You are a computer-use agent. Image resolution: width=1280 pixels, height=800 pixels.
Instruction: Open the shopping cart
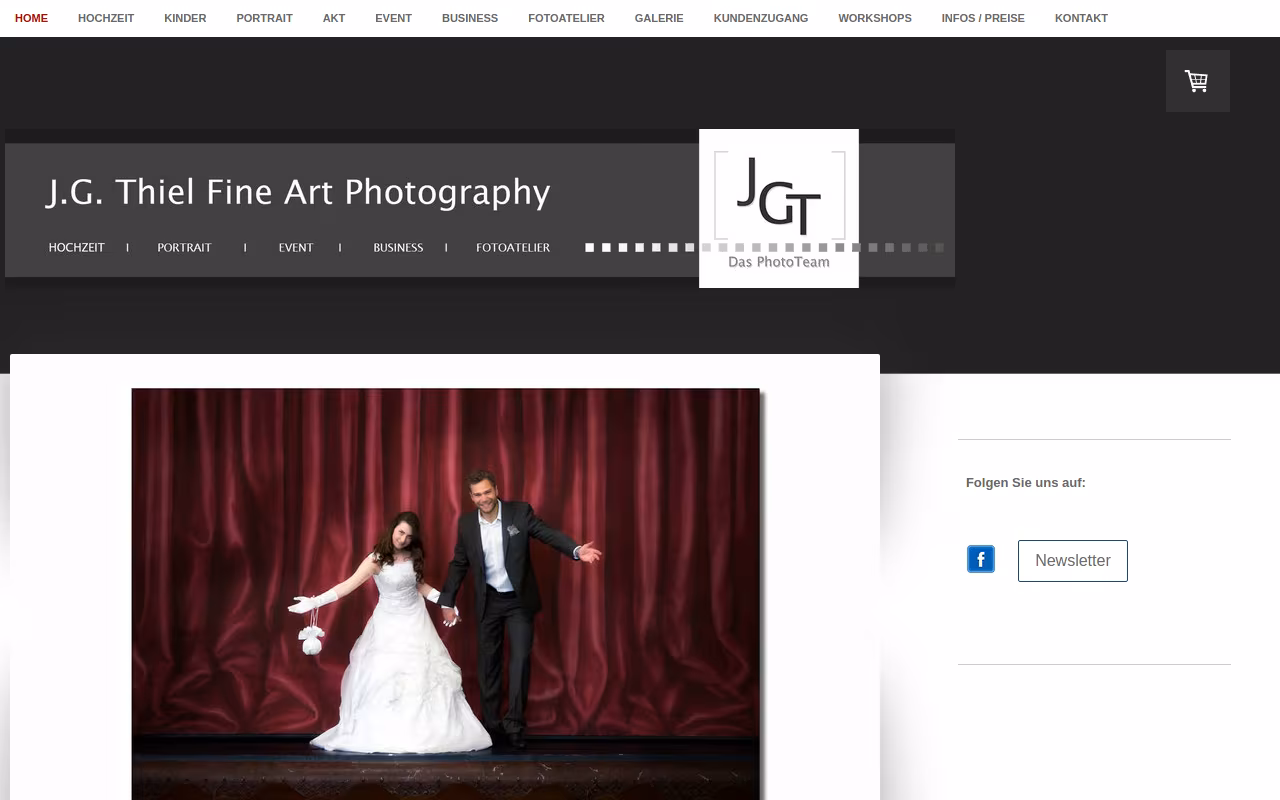(x=1197, y=81)
